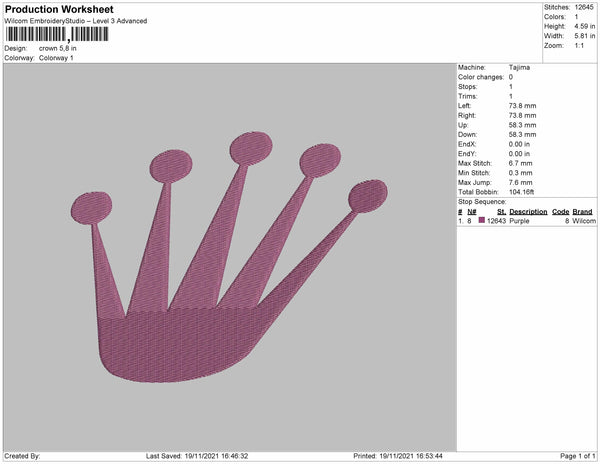
Task: Select the Max Stitch value "6.7 mm"
Action: tap(520, 163)
